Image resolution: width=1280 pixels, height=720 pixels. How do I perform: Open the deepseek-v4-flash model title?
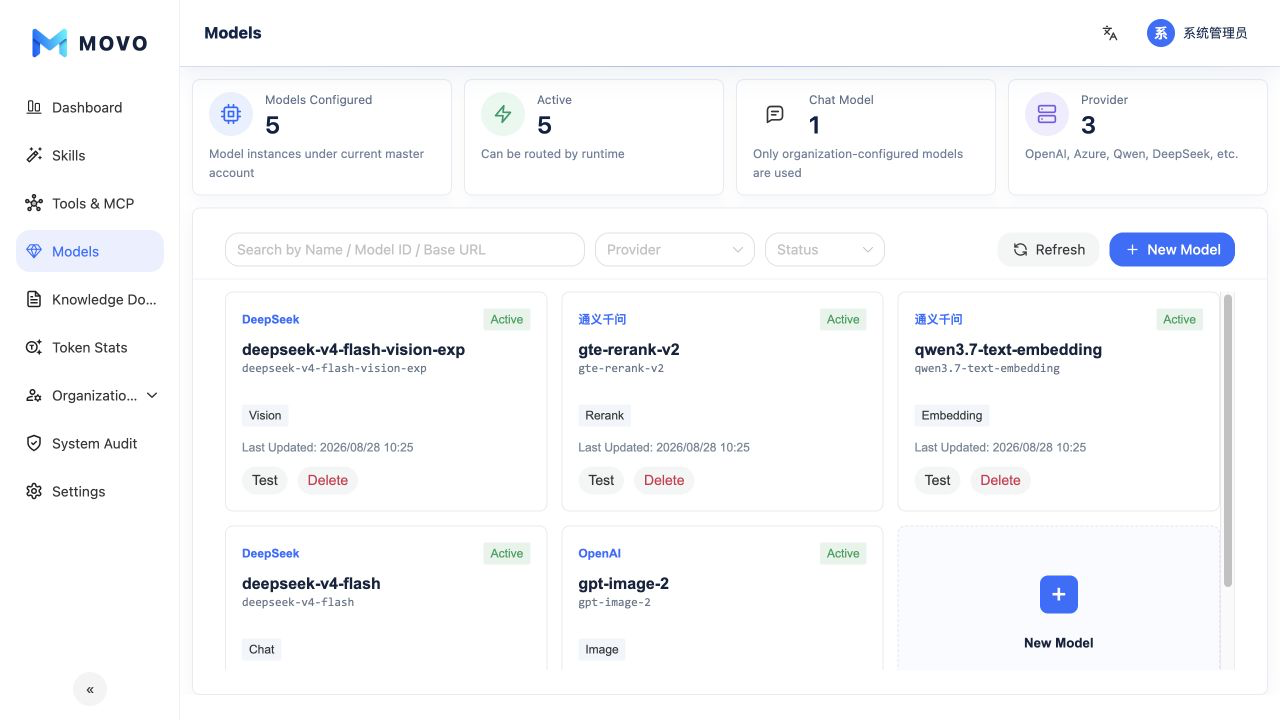[x=311, y=583]
